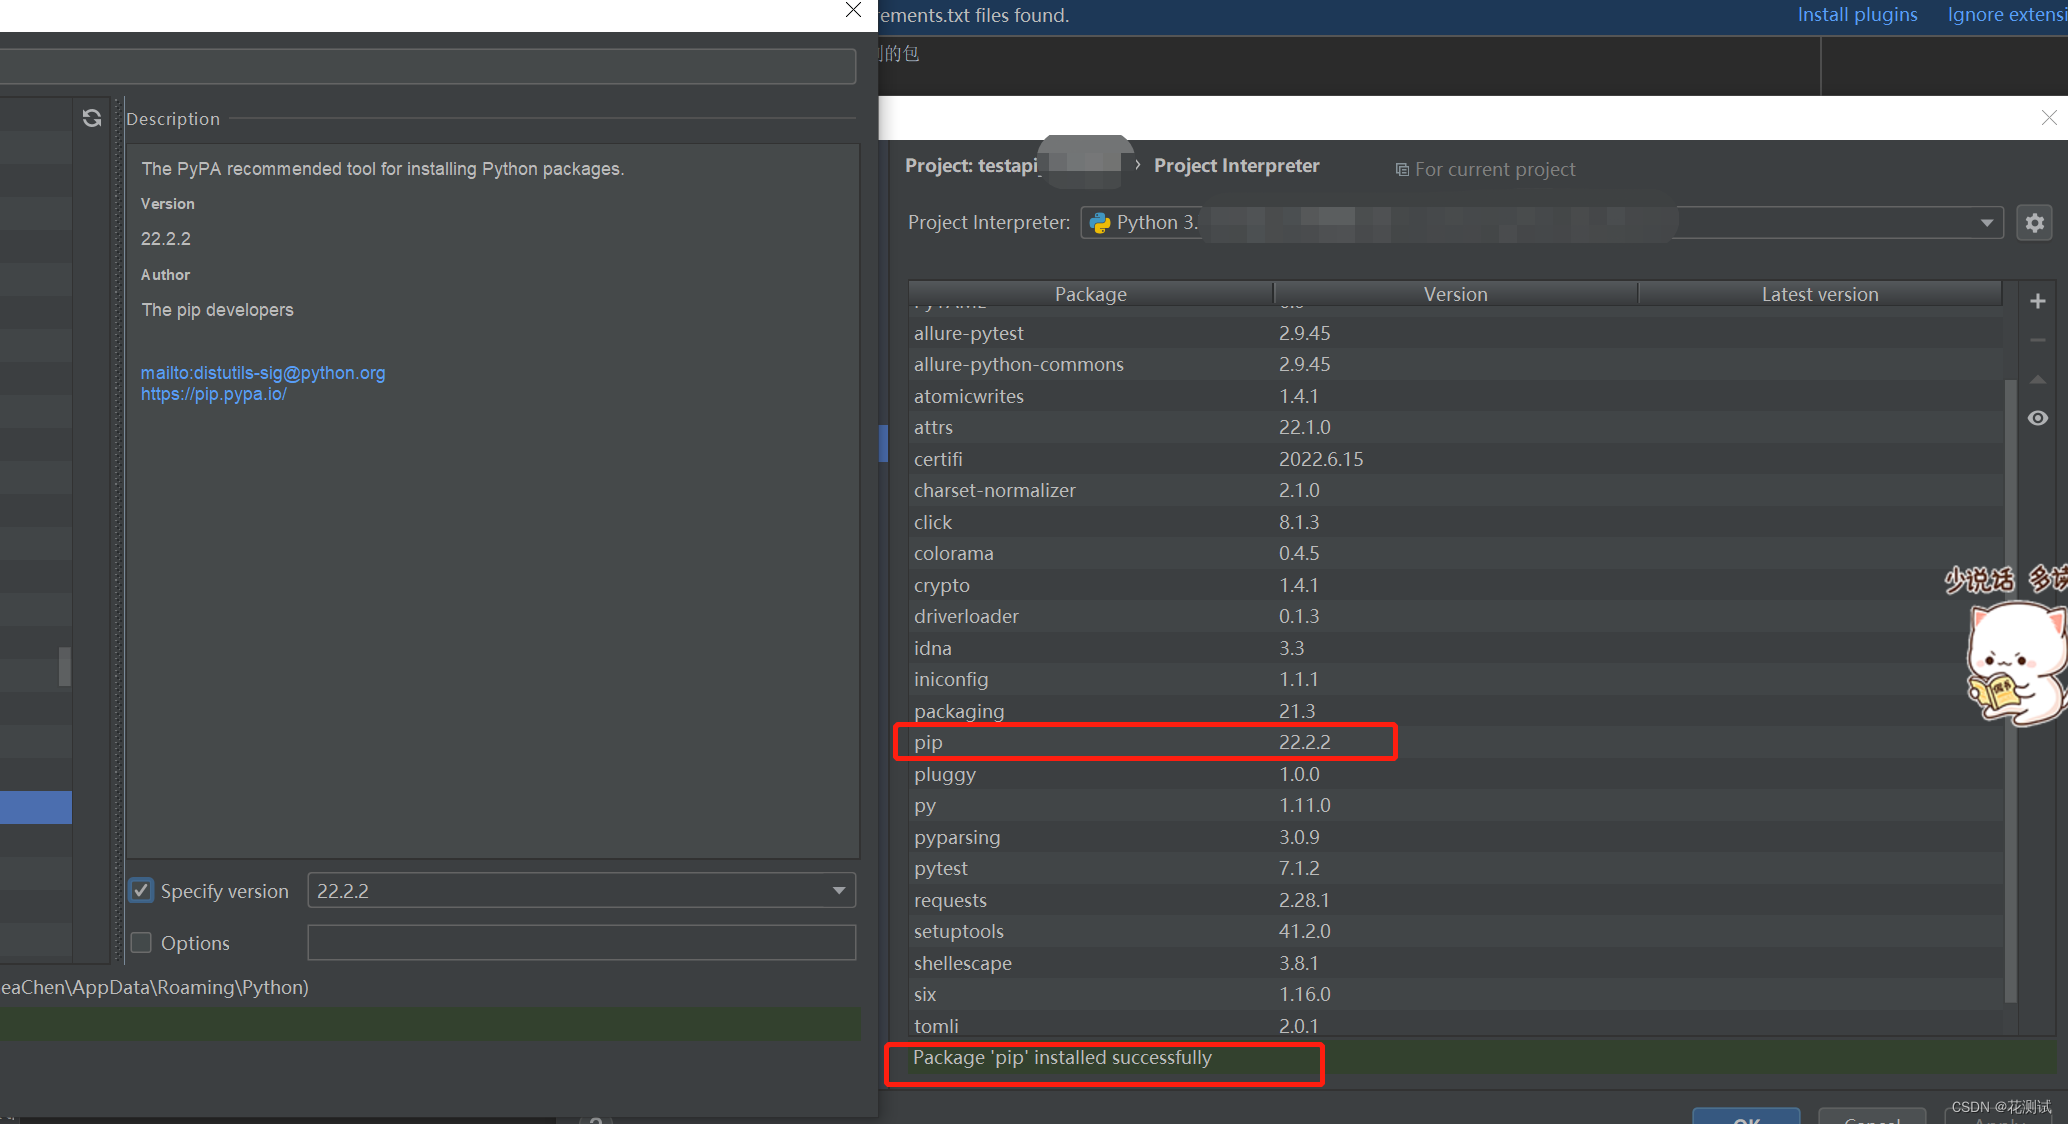Select the attrs package row
Image resolution: width=2068 pixels, height=1124 pixels.
coord(1456,427)
